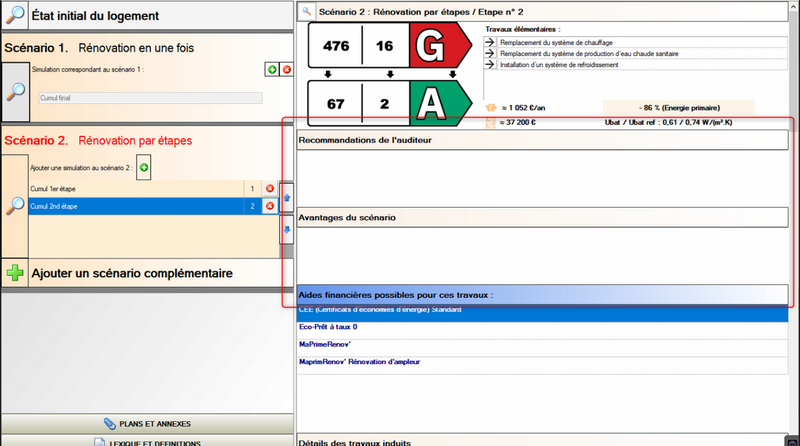Click green plus beside Ajouter une simulation au scénario 2
800x446 pixels.
(144, 167)
